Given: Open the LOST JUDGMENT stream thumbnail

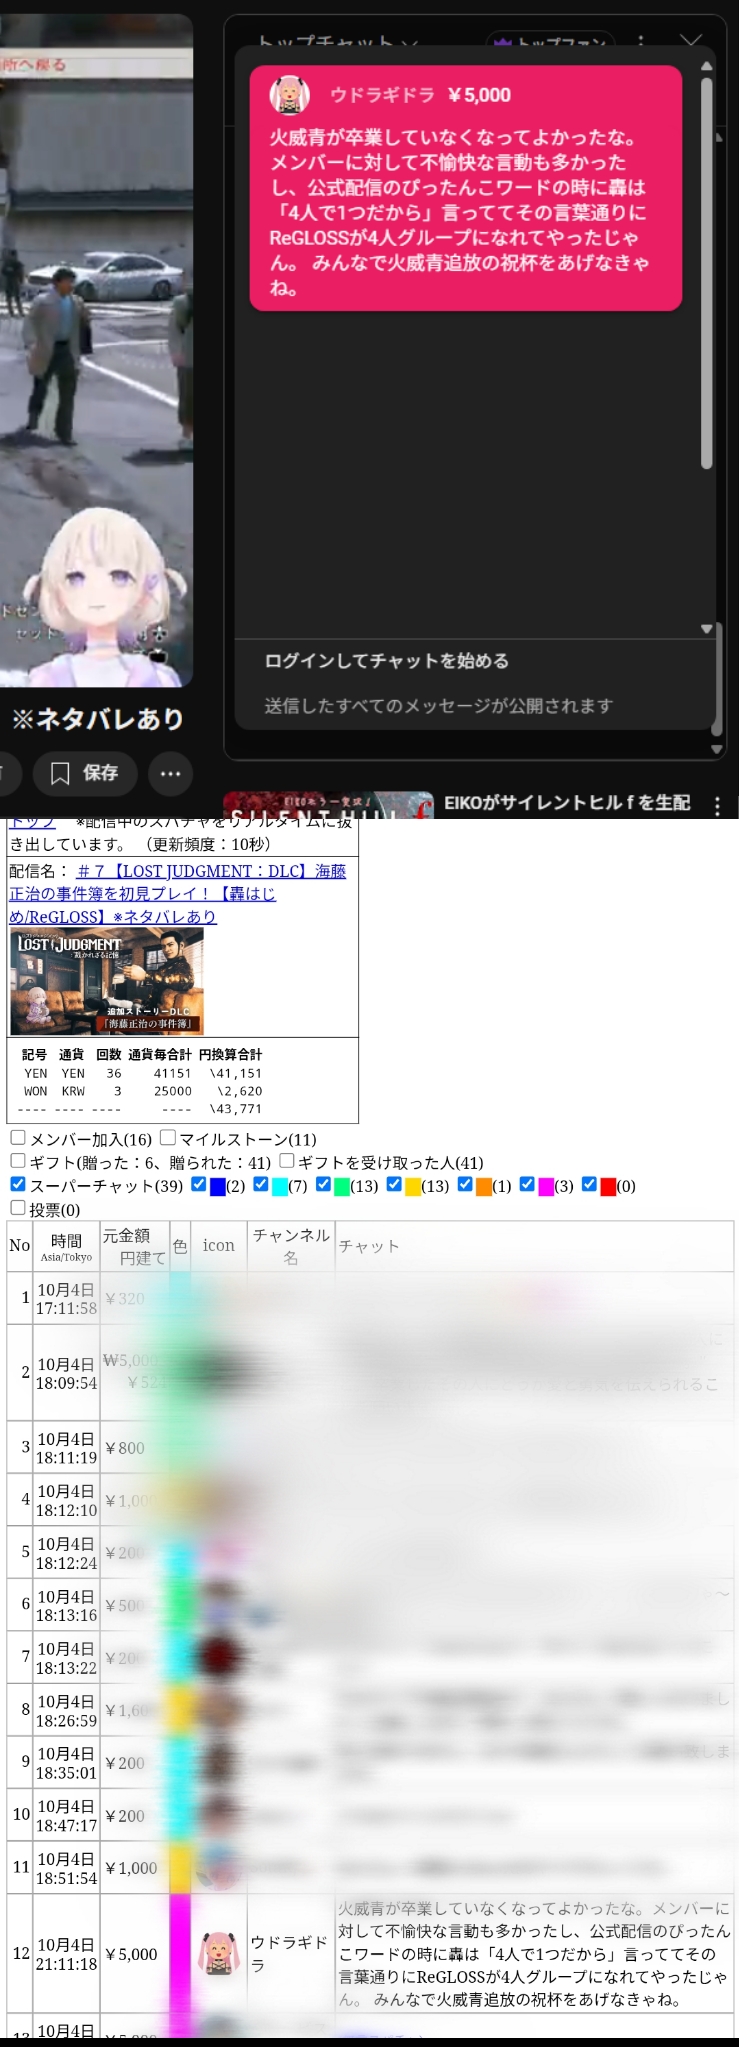Looking at the screenshot, I should pyautogui.click(x=107, y=981).
